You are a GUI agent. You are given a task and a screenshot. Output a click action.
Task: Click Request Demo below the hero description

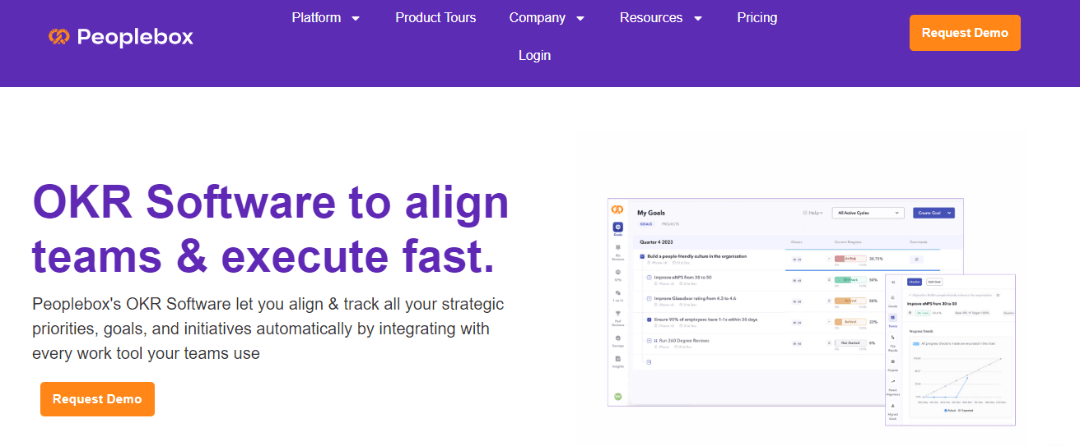(97, 399)
